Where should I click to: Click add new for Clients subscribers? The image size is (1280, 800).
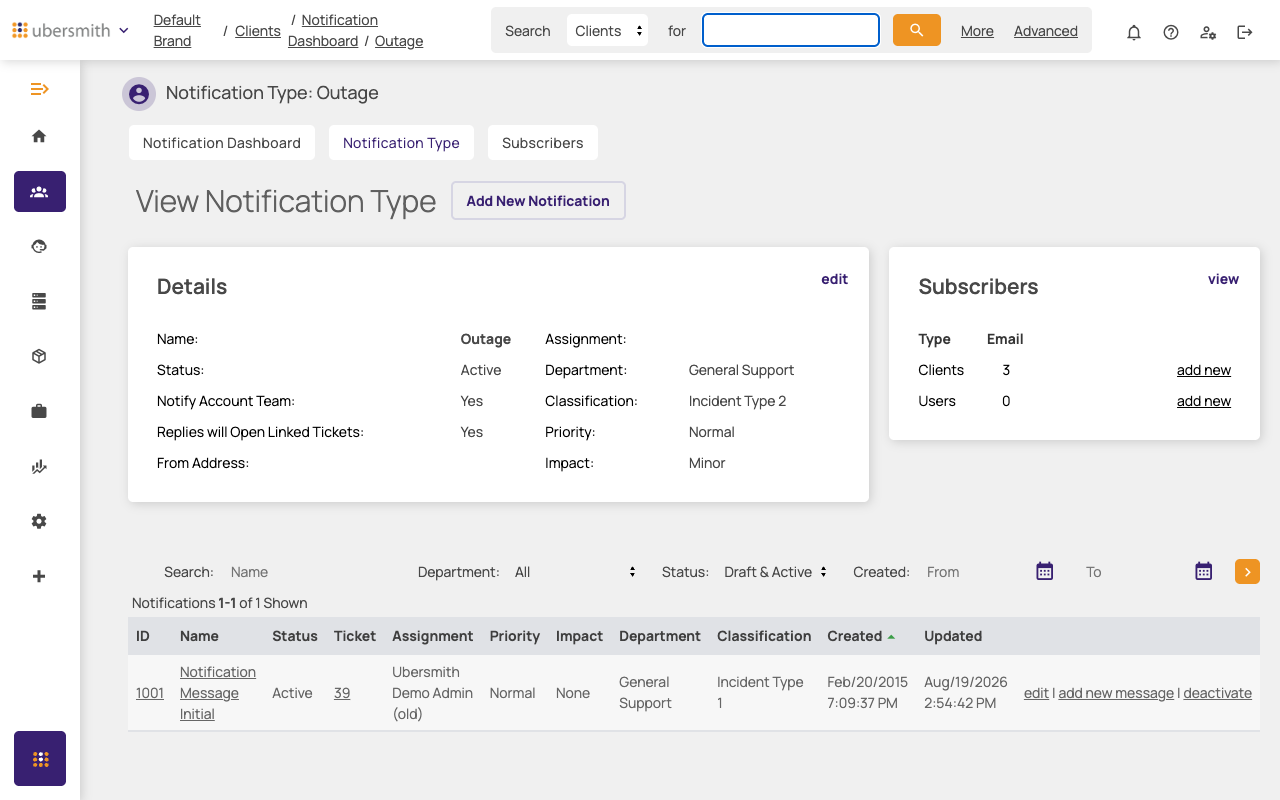pos(1203,370)
